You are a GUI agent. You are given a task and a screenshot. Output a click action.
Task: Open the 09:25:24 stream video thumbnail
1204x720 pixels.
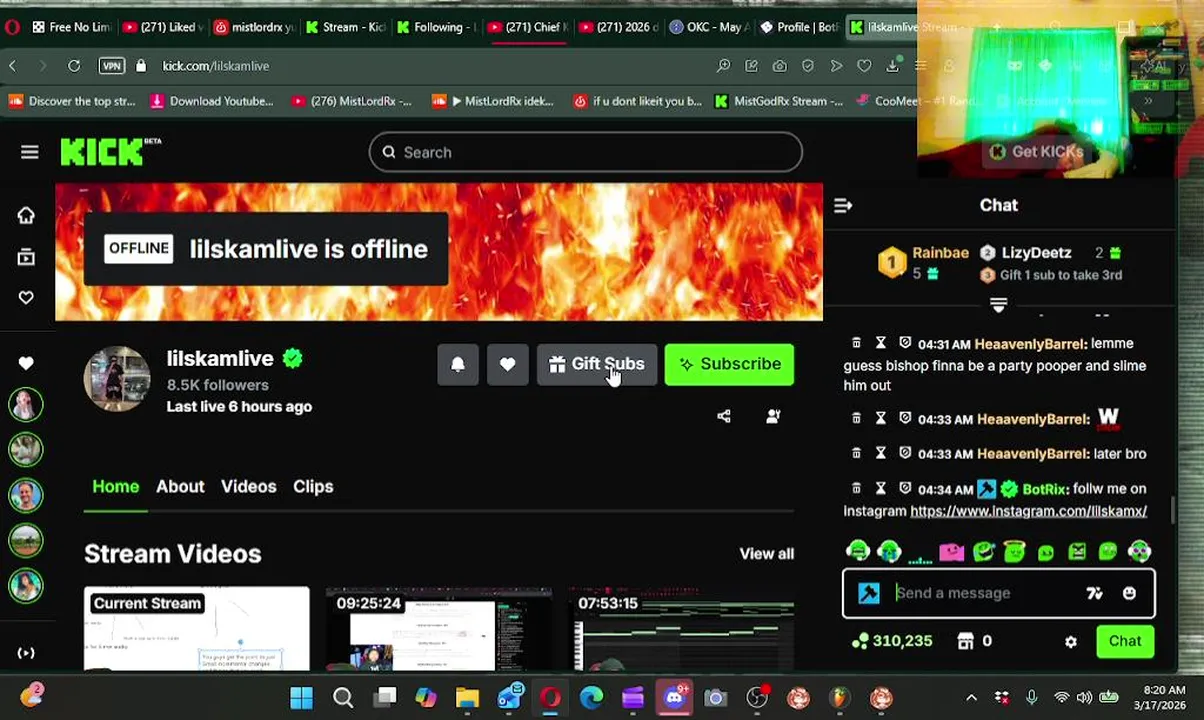click(x=438, y=629)
